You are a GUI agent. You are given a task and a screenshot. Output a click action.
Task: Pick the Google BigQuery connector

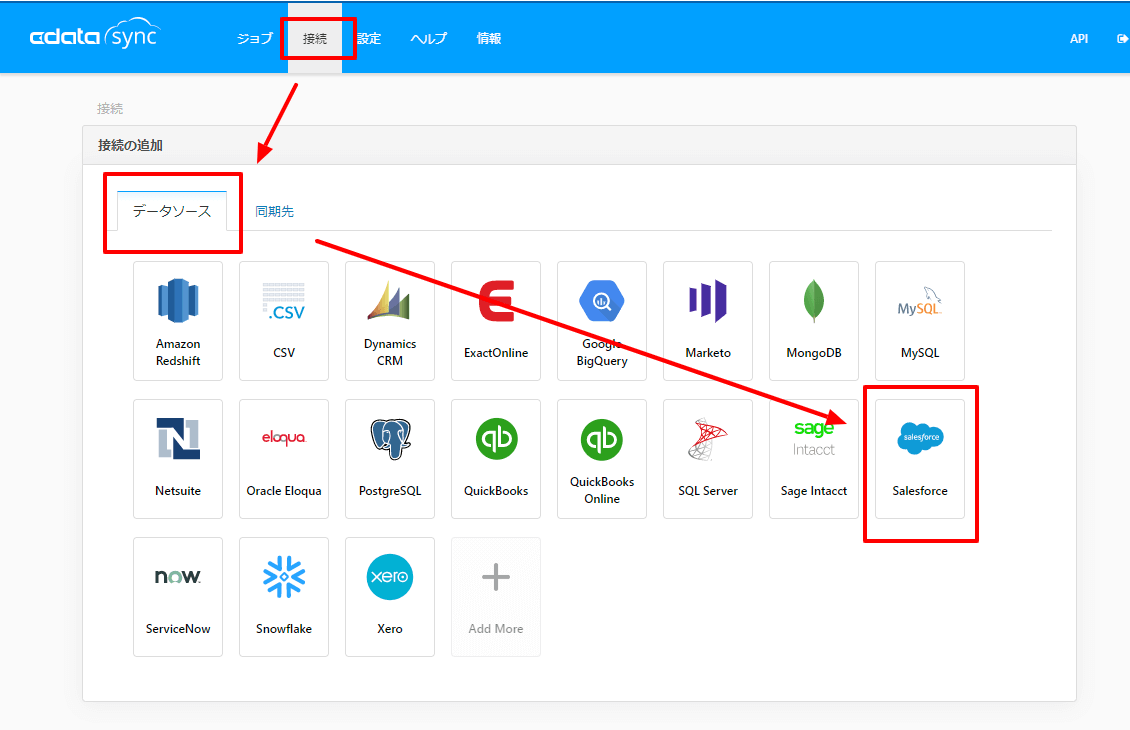coord(602,321)
